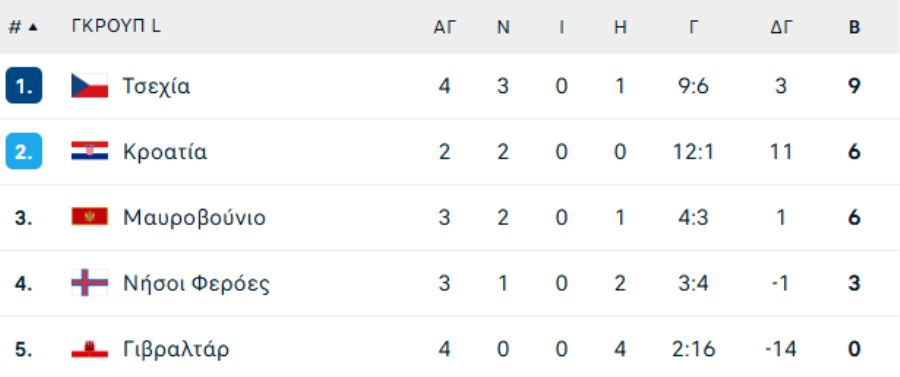
Task: Select the Μαυροβούνιο team name
Action: point(195,218)
